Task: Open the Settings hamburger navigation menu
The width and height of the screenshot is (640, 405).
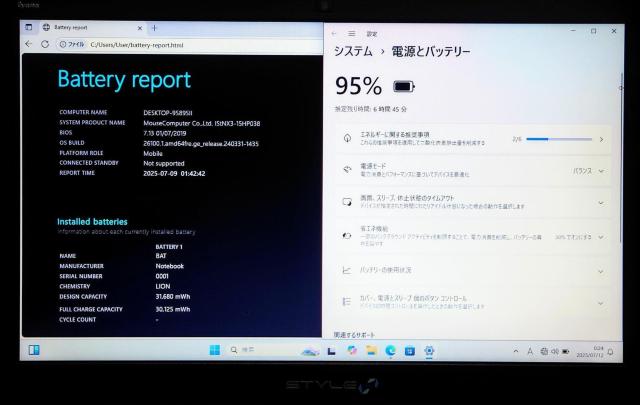Action: click(x=351, y=33)
